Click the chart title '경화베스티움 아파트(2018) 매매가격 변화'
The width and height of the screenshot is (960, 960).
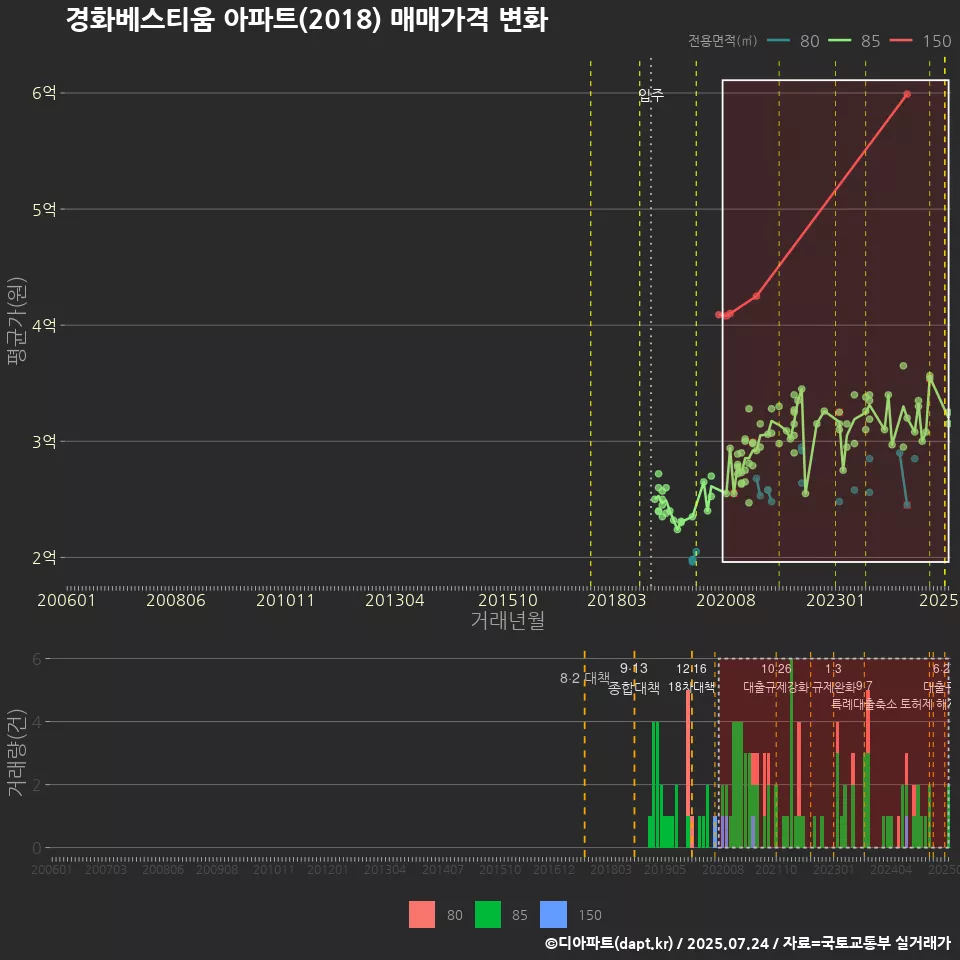(307, 19)
